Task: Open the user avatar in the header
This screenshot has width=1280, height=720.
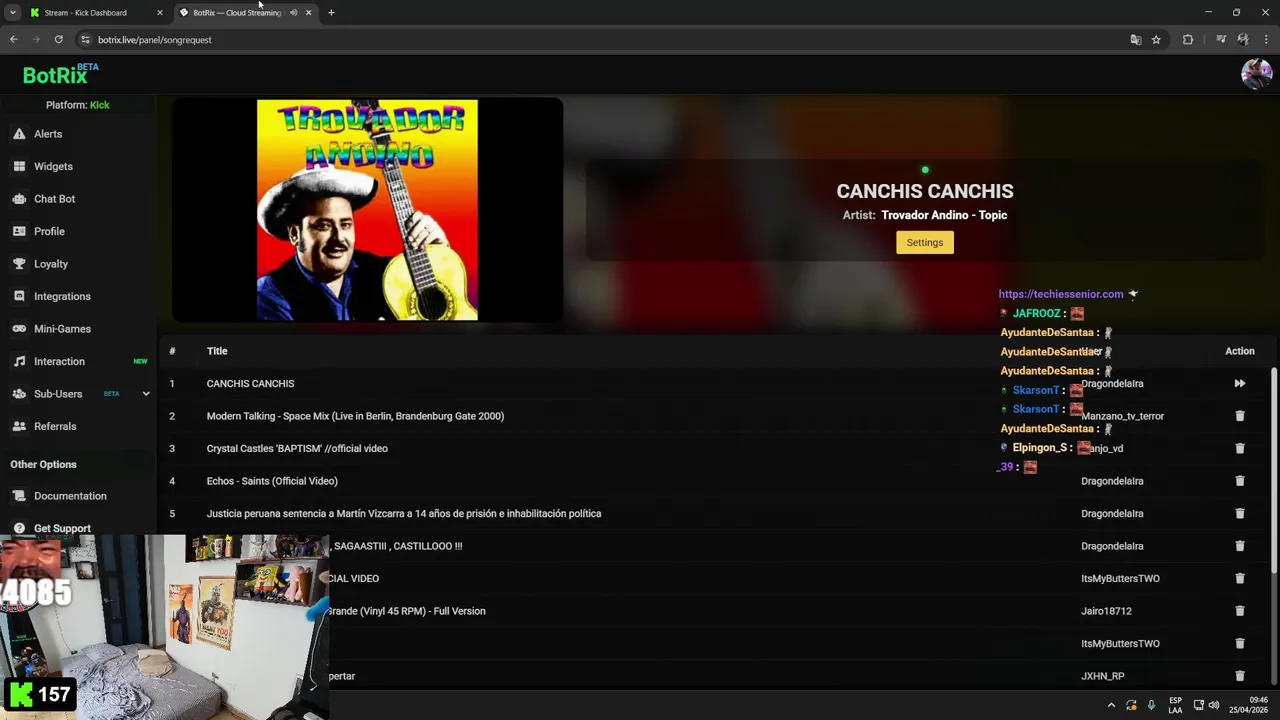Action: click(1256, 74)
